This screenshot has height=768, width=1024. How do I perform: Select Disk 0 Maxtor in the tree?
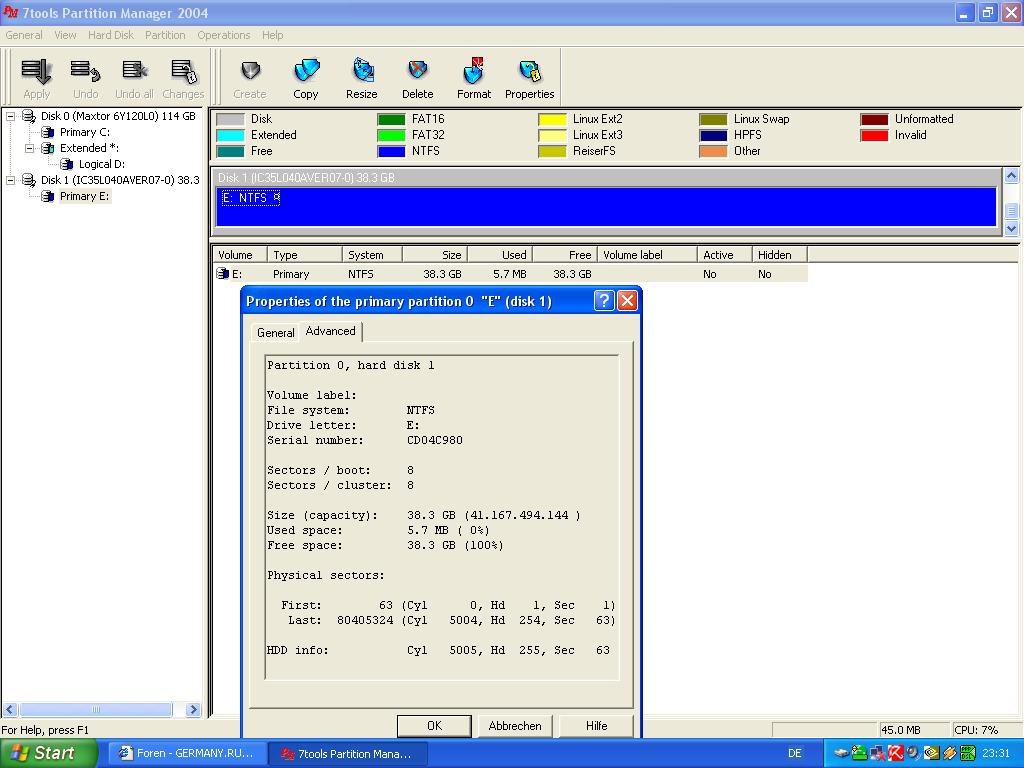[118, 116]
